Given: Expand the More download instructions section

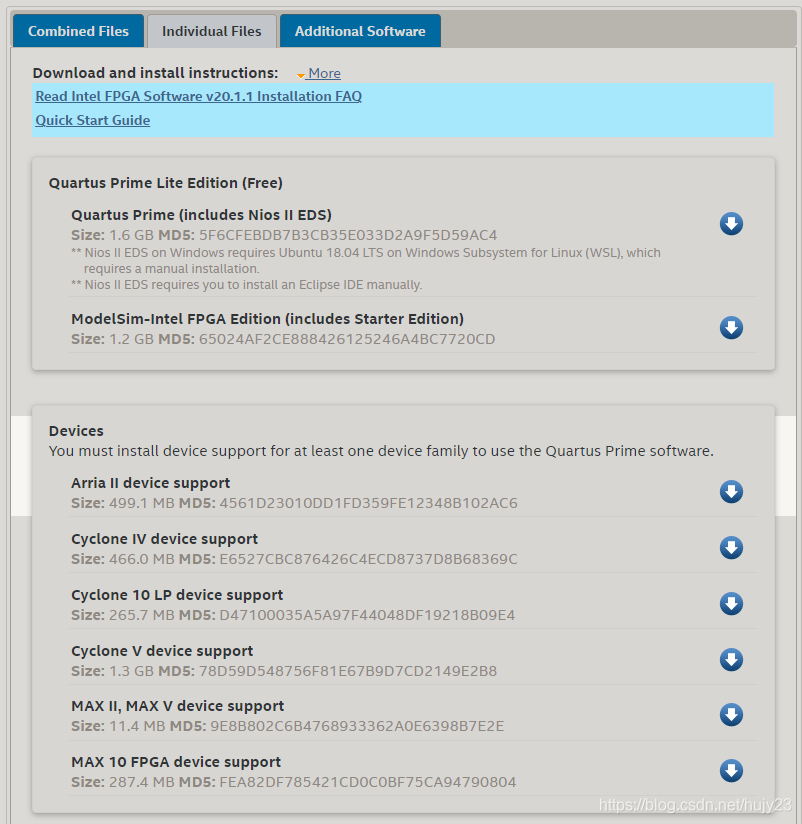Looking at the screenshot, I should [x=325, y=73].
